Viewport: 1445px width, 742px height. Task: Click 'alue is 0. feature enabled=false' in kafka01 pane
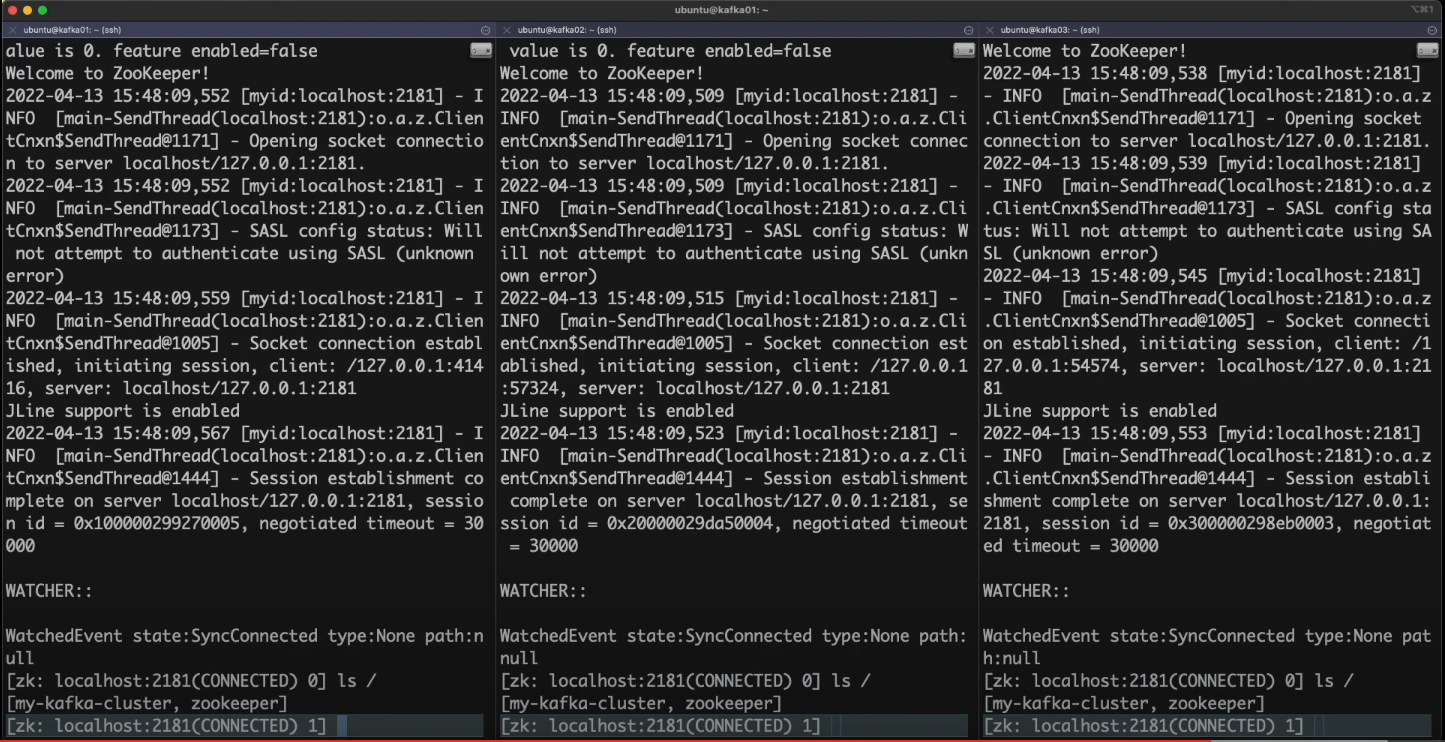[x=162, y=50]
